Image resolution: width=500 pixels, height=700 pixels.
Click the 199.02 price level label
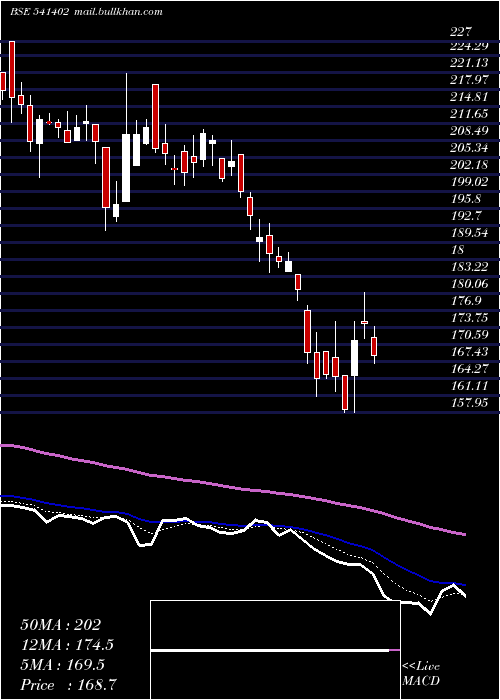click(x=470, y=181)
